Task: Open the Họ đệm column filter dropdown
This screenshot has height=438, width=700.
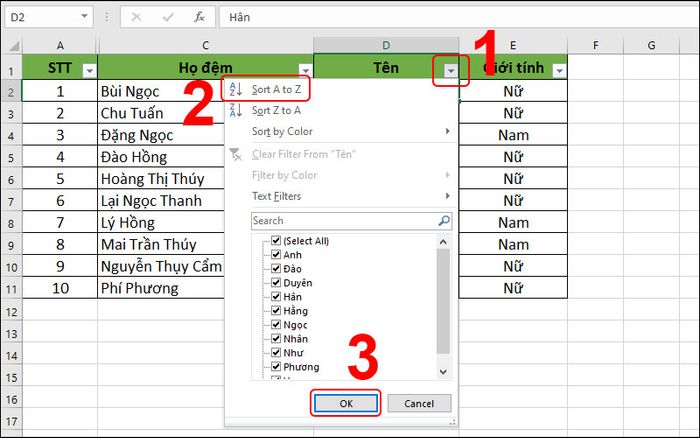Action: (x=305, y=71)
